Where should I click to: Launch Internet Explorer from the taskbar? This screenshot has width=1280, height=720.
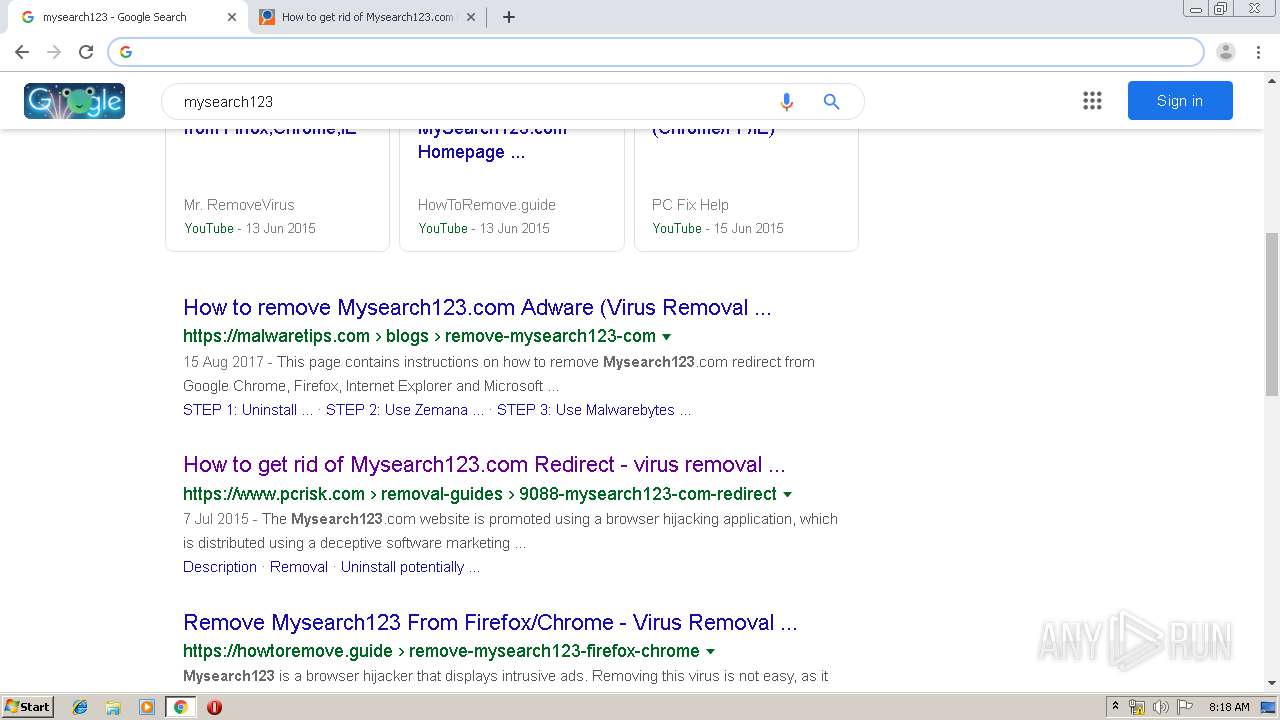point(80,707)
